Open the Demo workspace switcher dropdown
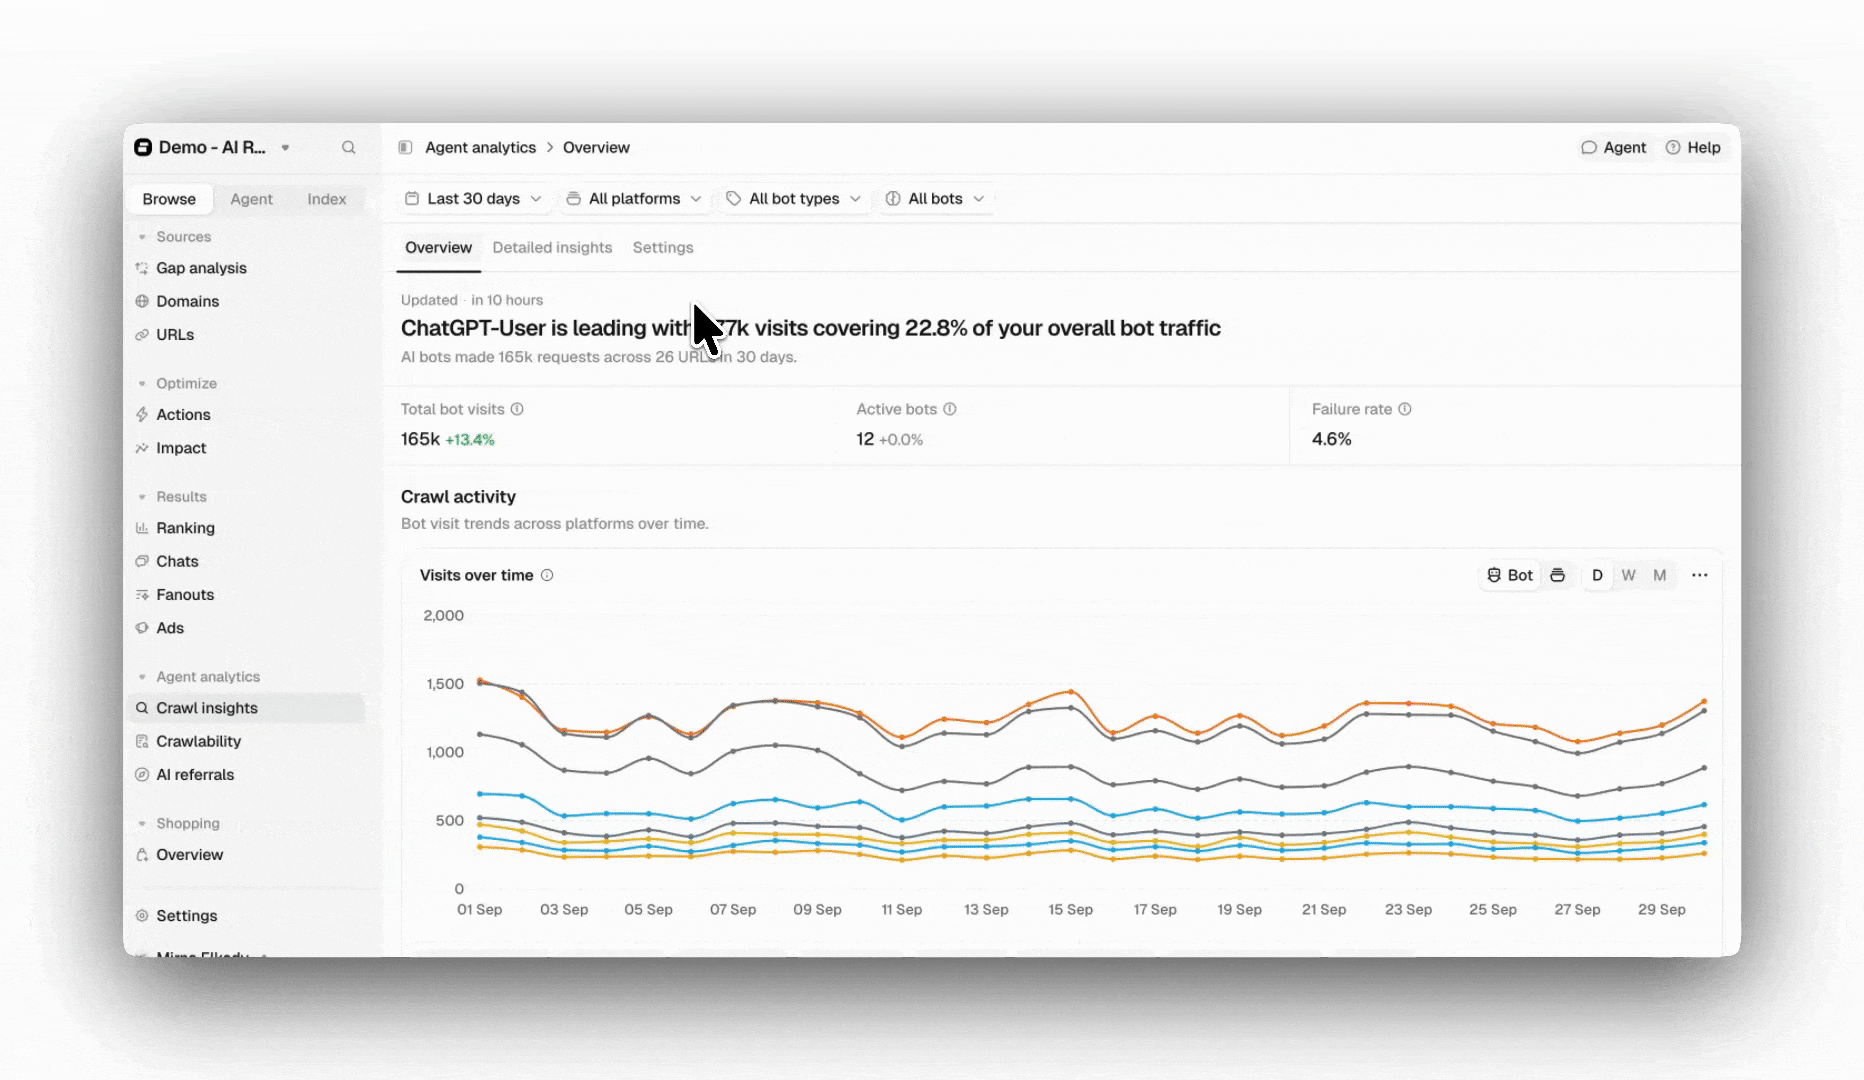Screen dimensions: 1864x1080 point(212,147)
